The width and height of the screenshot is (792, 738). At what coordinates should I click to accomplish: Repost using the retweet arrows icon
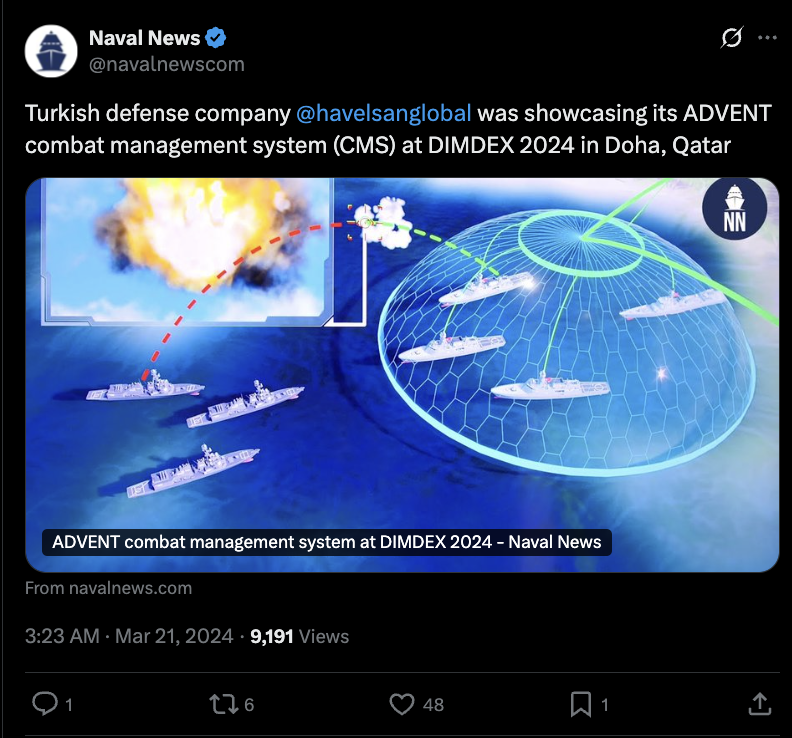point(223,704)
